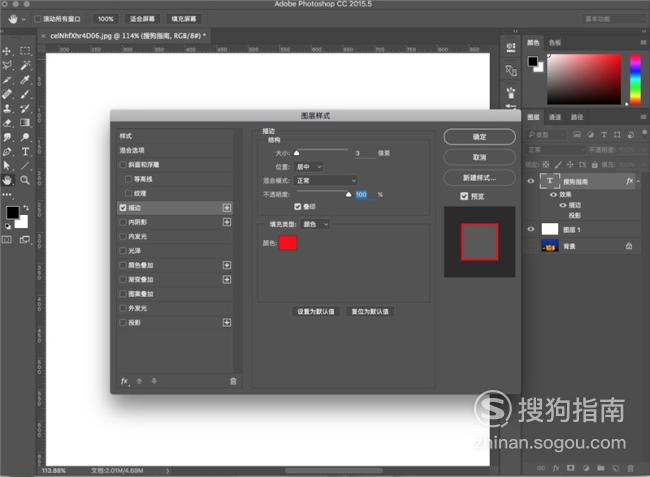
Task: Hide the 图层 1 layer eye icon
Action: pyautogui.click(x=531, y=229)
